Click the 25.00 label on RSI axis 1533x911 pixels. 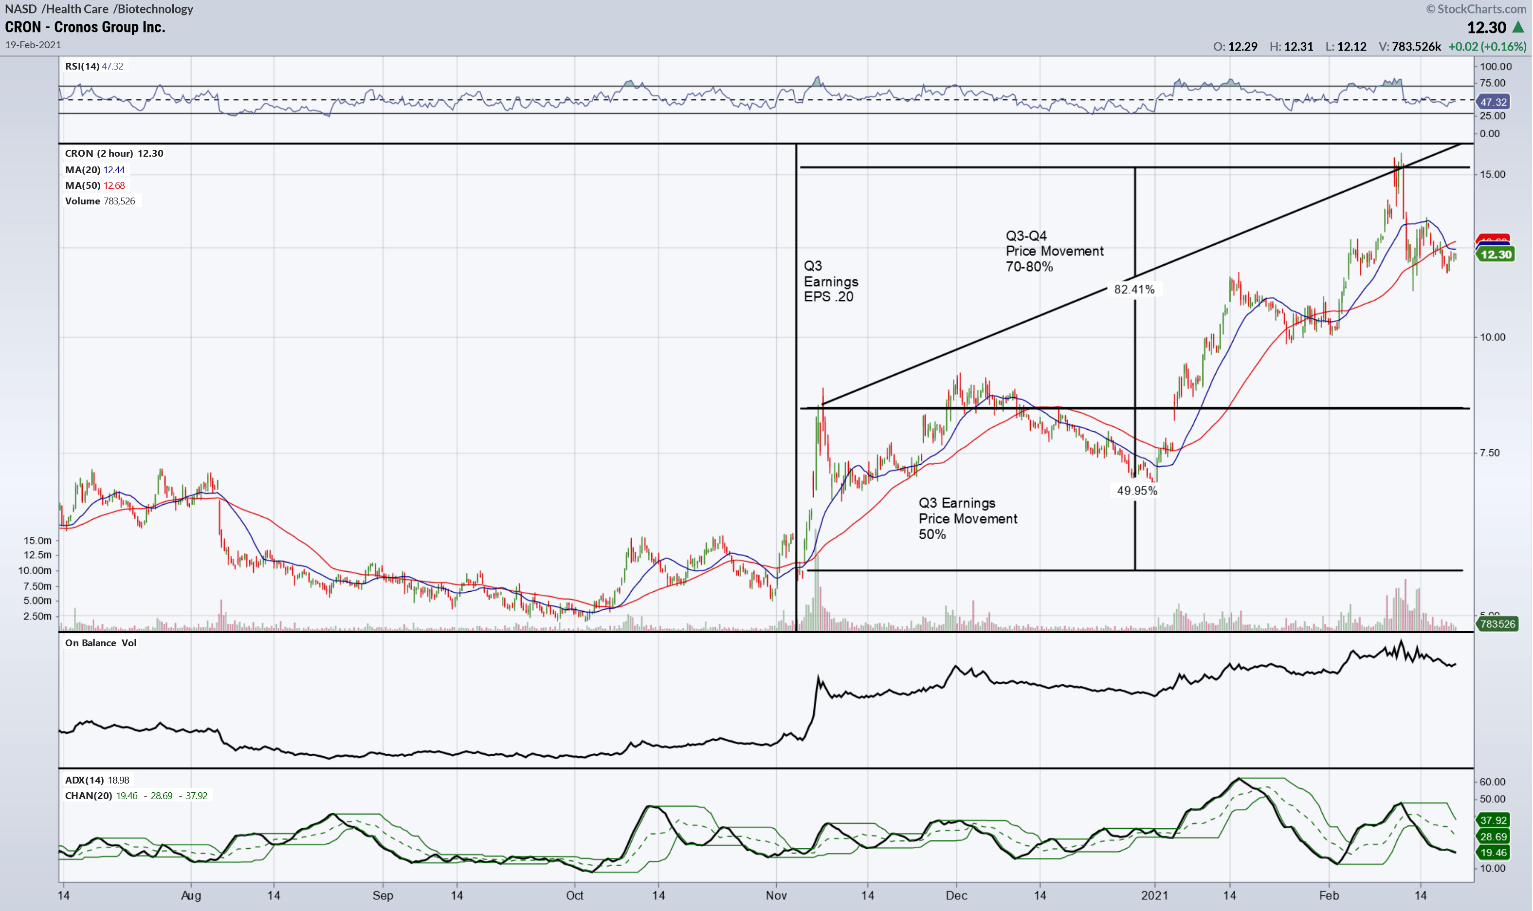pos(1493,116)
